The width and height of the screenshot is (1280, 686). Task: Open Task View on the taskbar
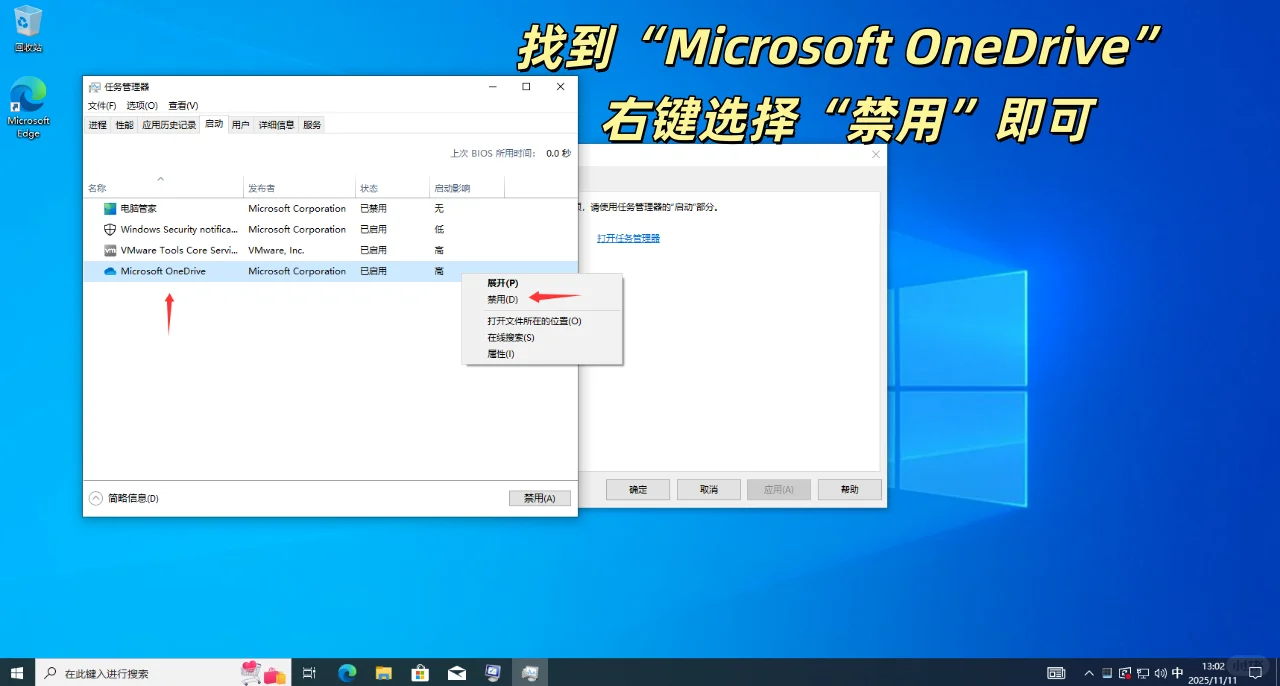310,673
